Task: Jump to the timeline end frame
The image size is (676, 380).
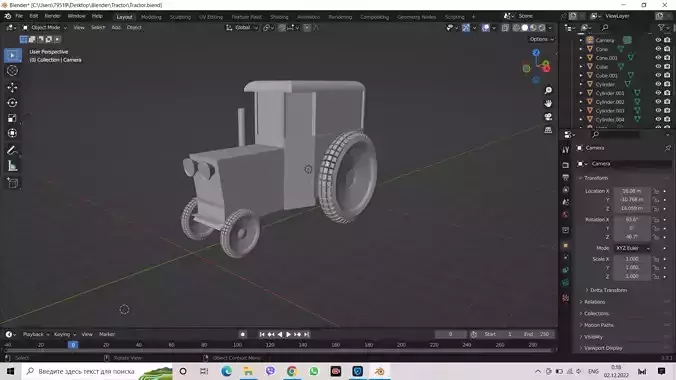Action: 307,334
